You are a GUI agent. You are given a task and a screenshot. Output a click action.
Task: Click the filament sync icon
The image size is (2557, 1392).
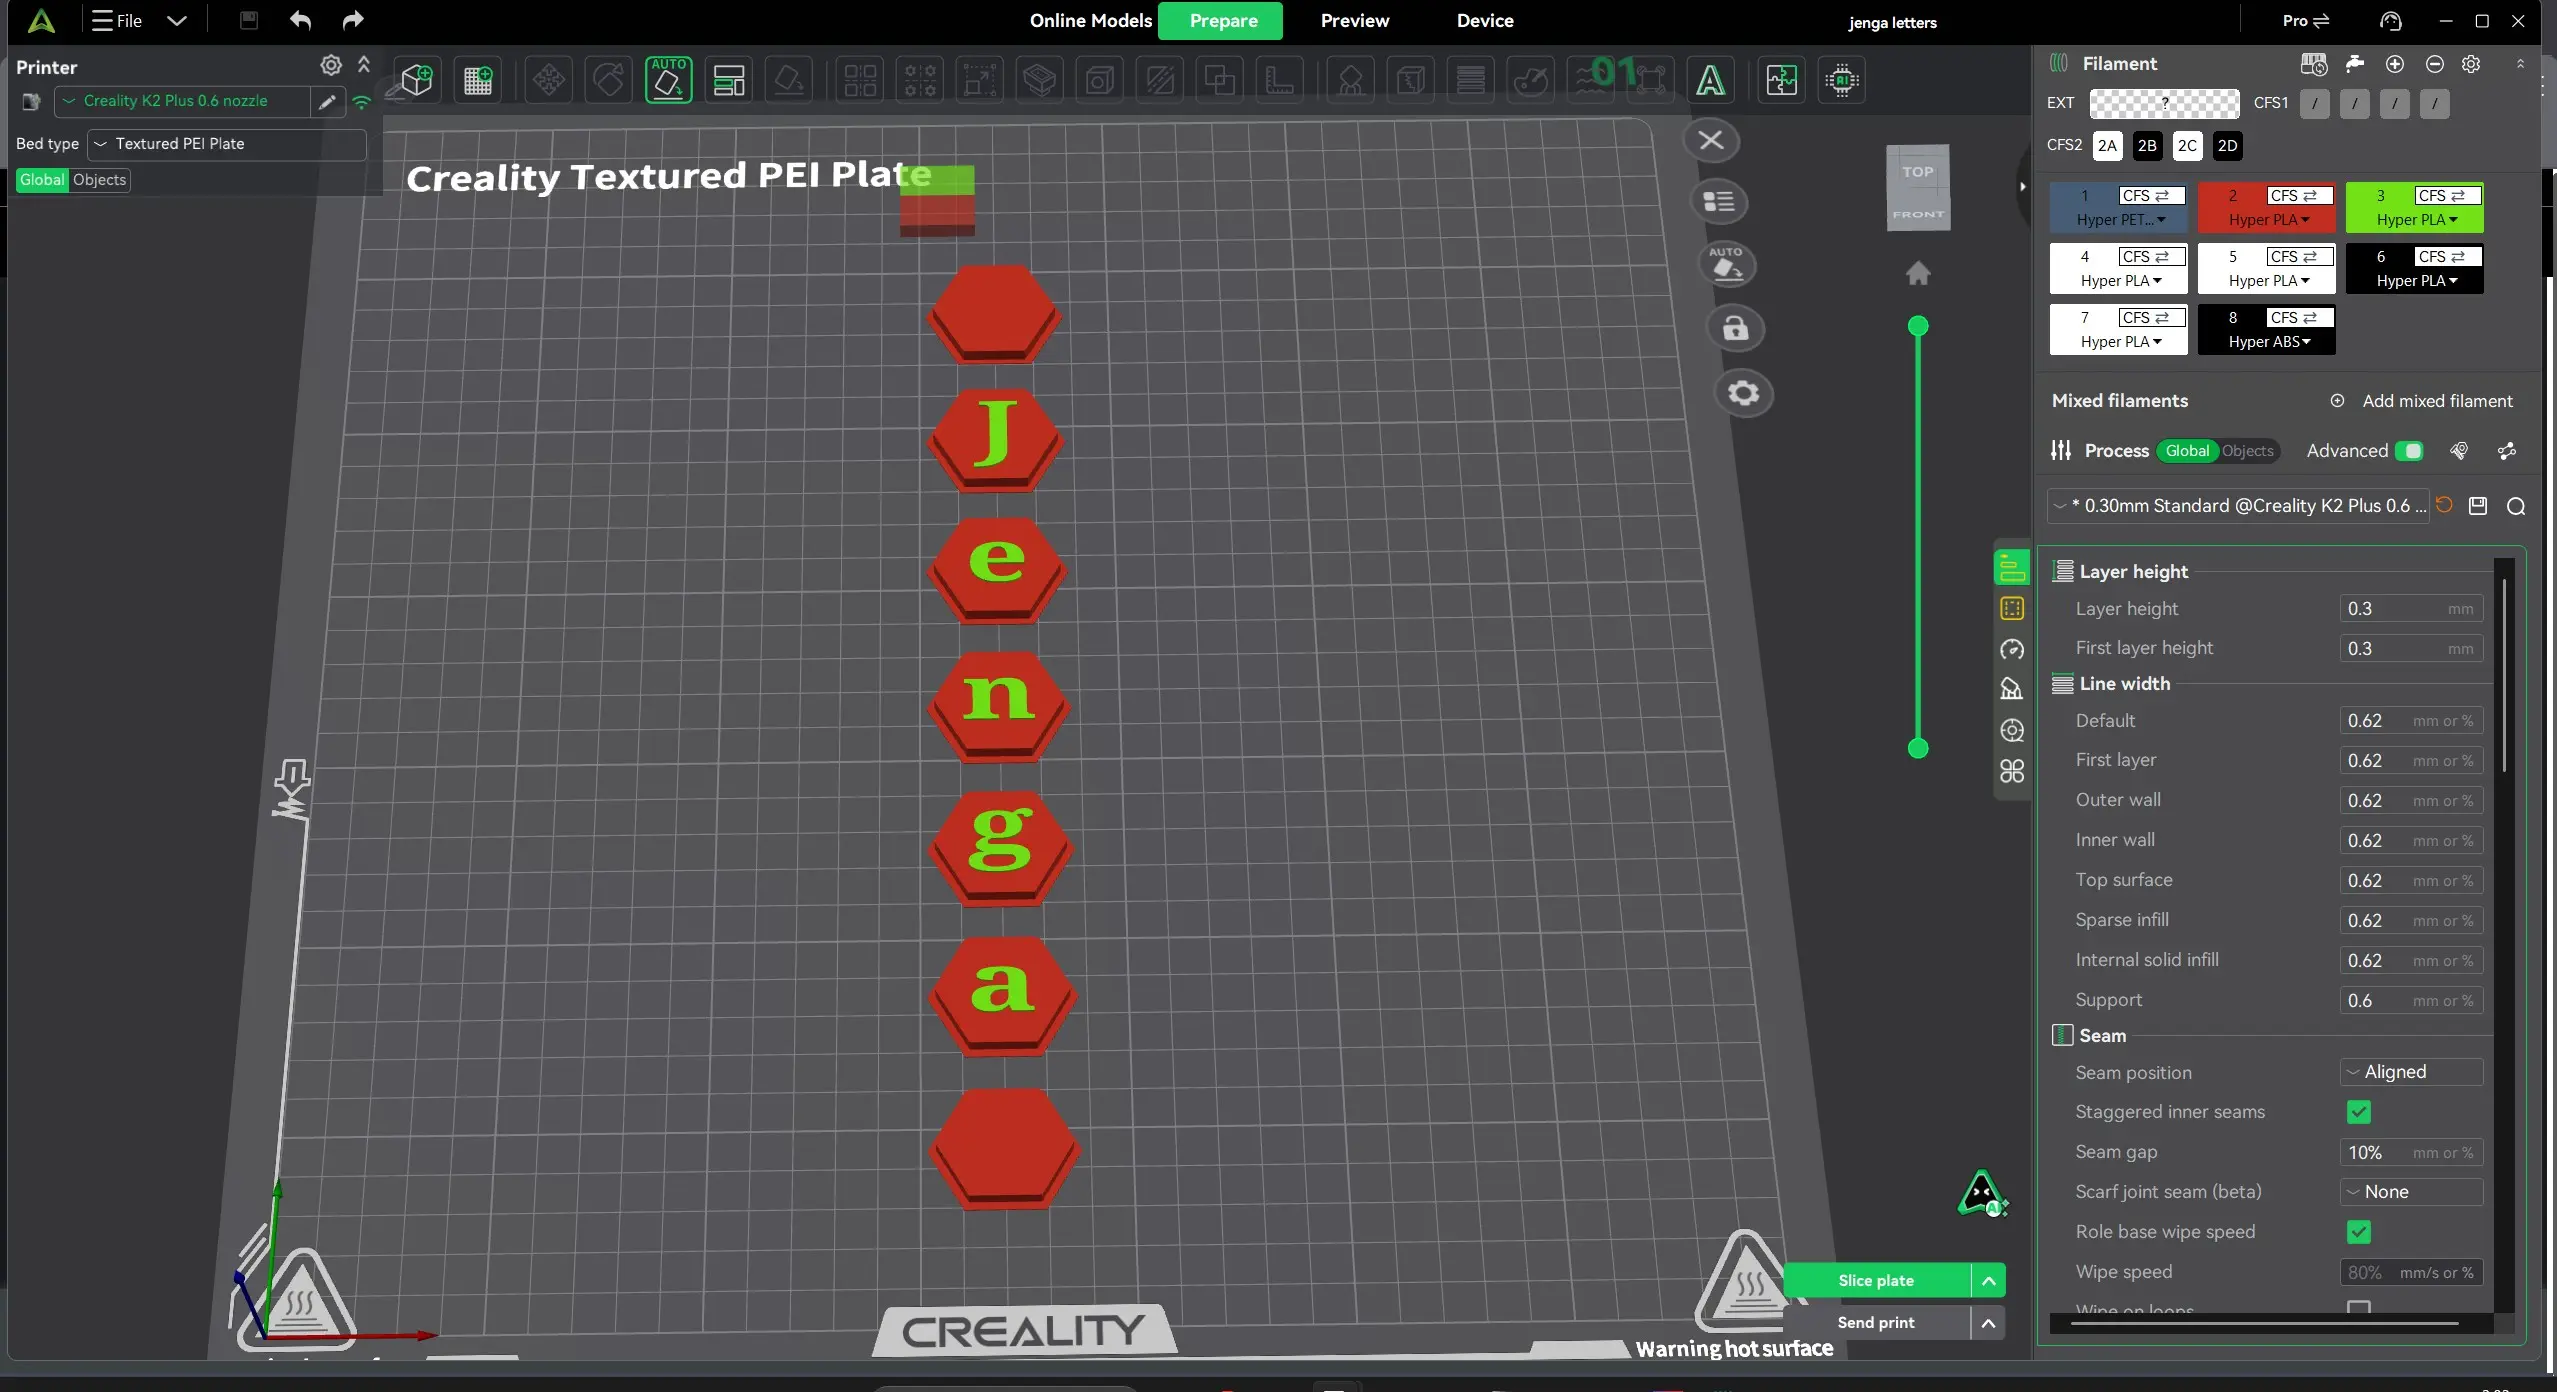[2314, 64]
